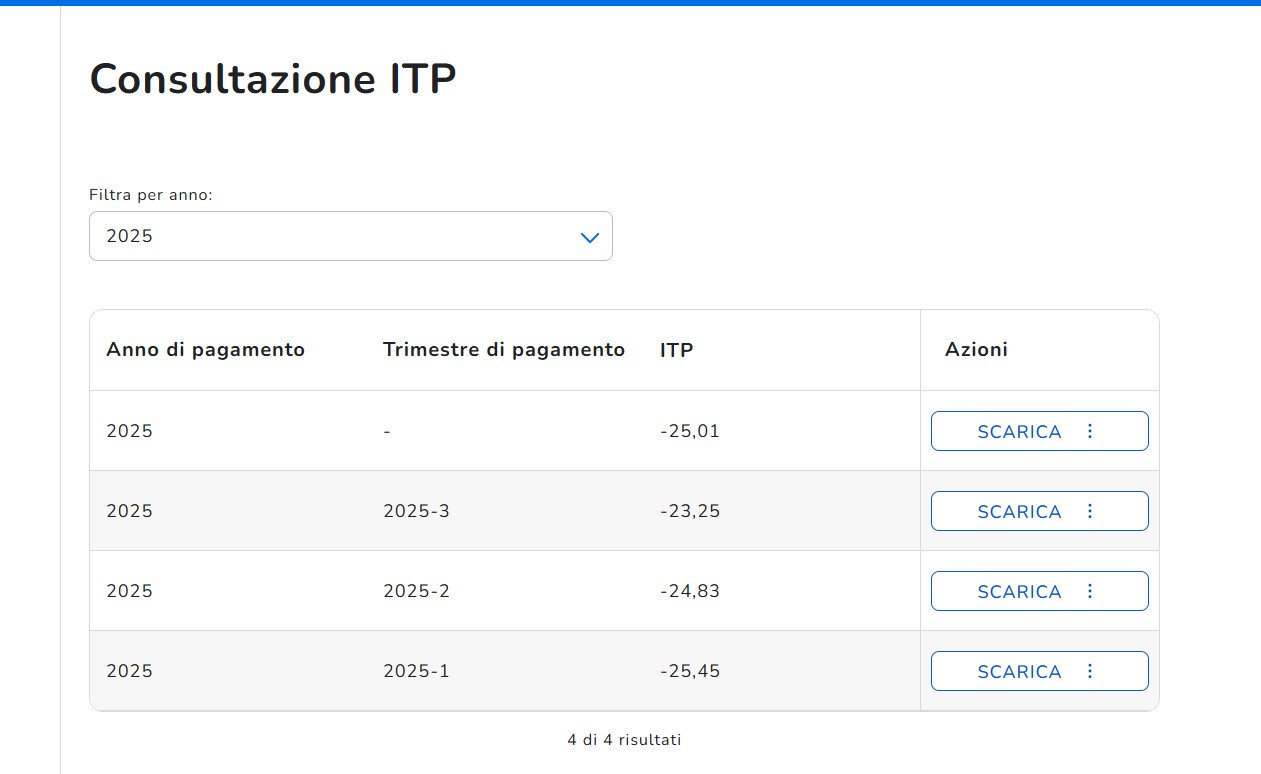1261x774 pixels.
Task: Click three-dot menu icon in 2025-3 row
Action: pos(1090,511)
